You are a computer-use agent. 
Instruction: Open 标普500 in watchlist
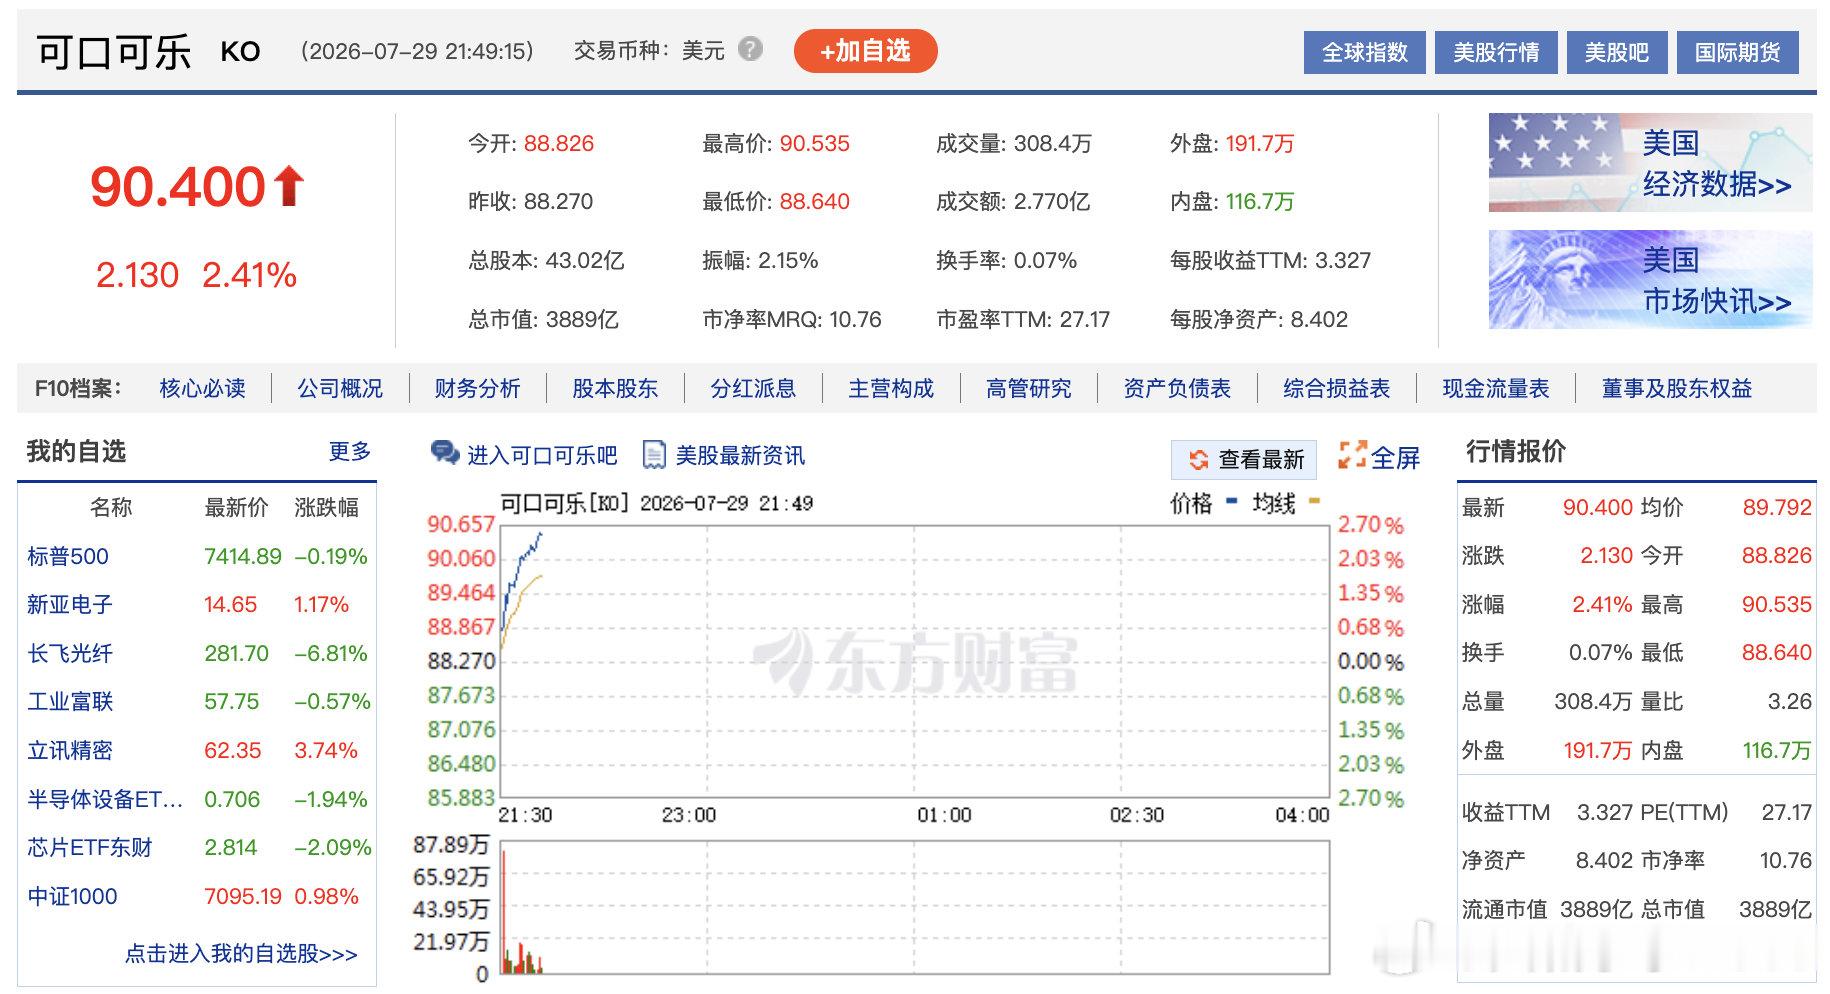click(x=68, y=556)
